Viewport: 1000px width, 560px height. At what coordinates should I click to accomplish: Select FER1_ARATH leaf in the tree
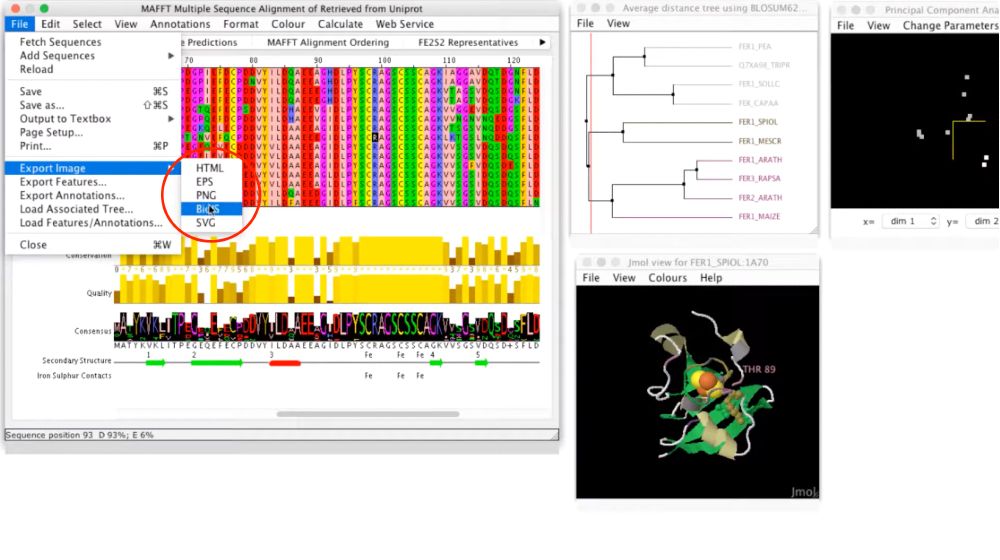point(760,160)
